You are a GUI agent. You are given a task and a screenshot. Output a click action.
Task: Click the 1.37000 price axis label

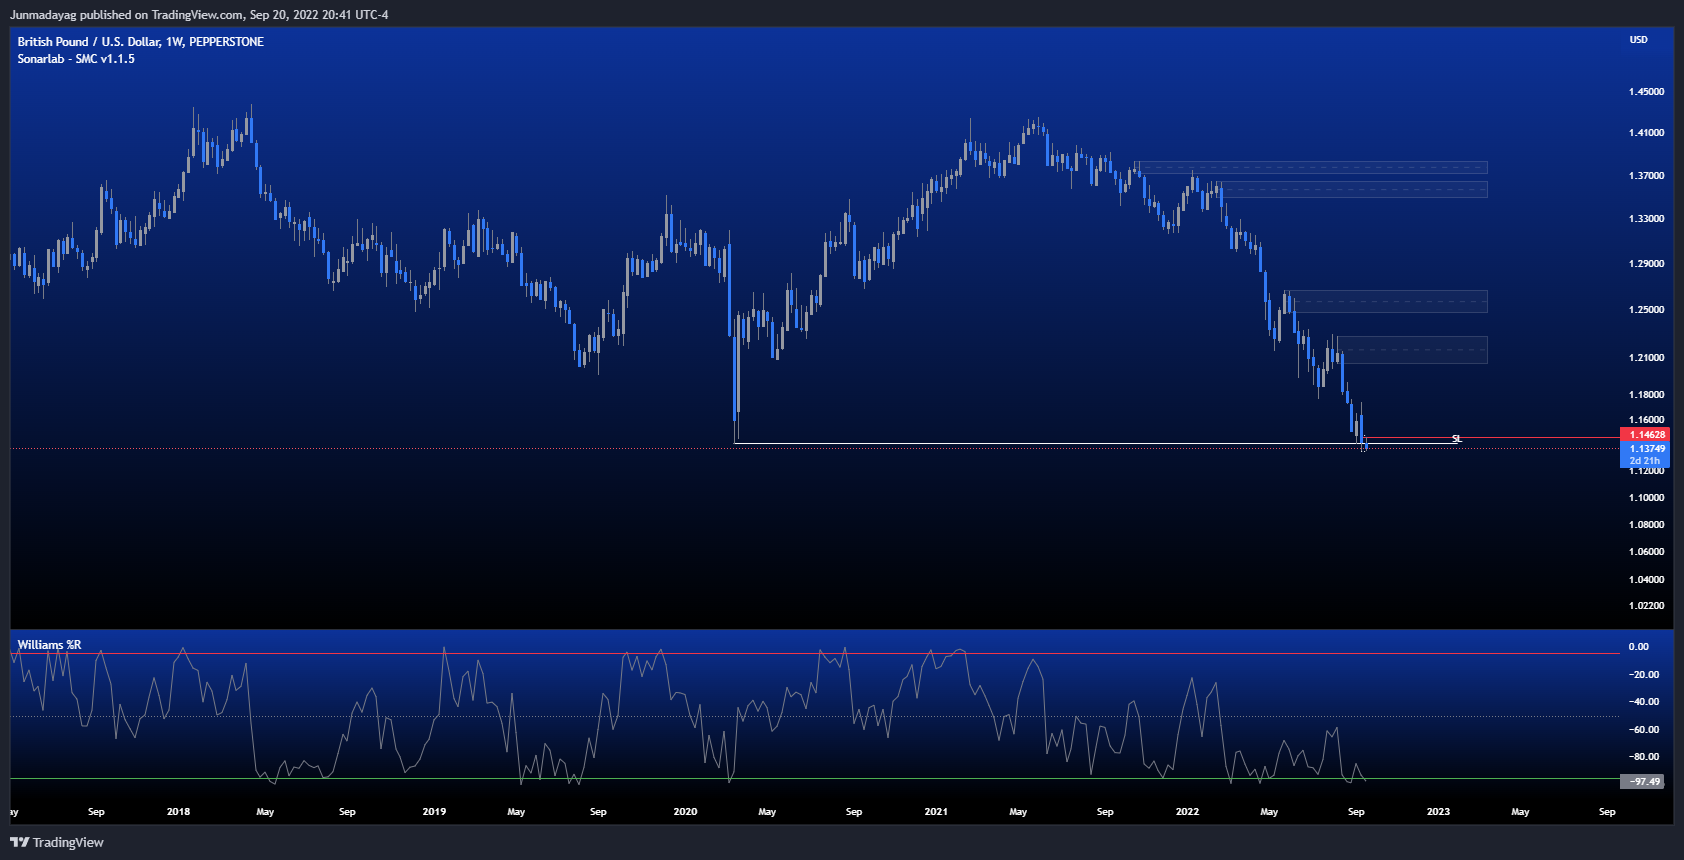(1646, 176)
